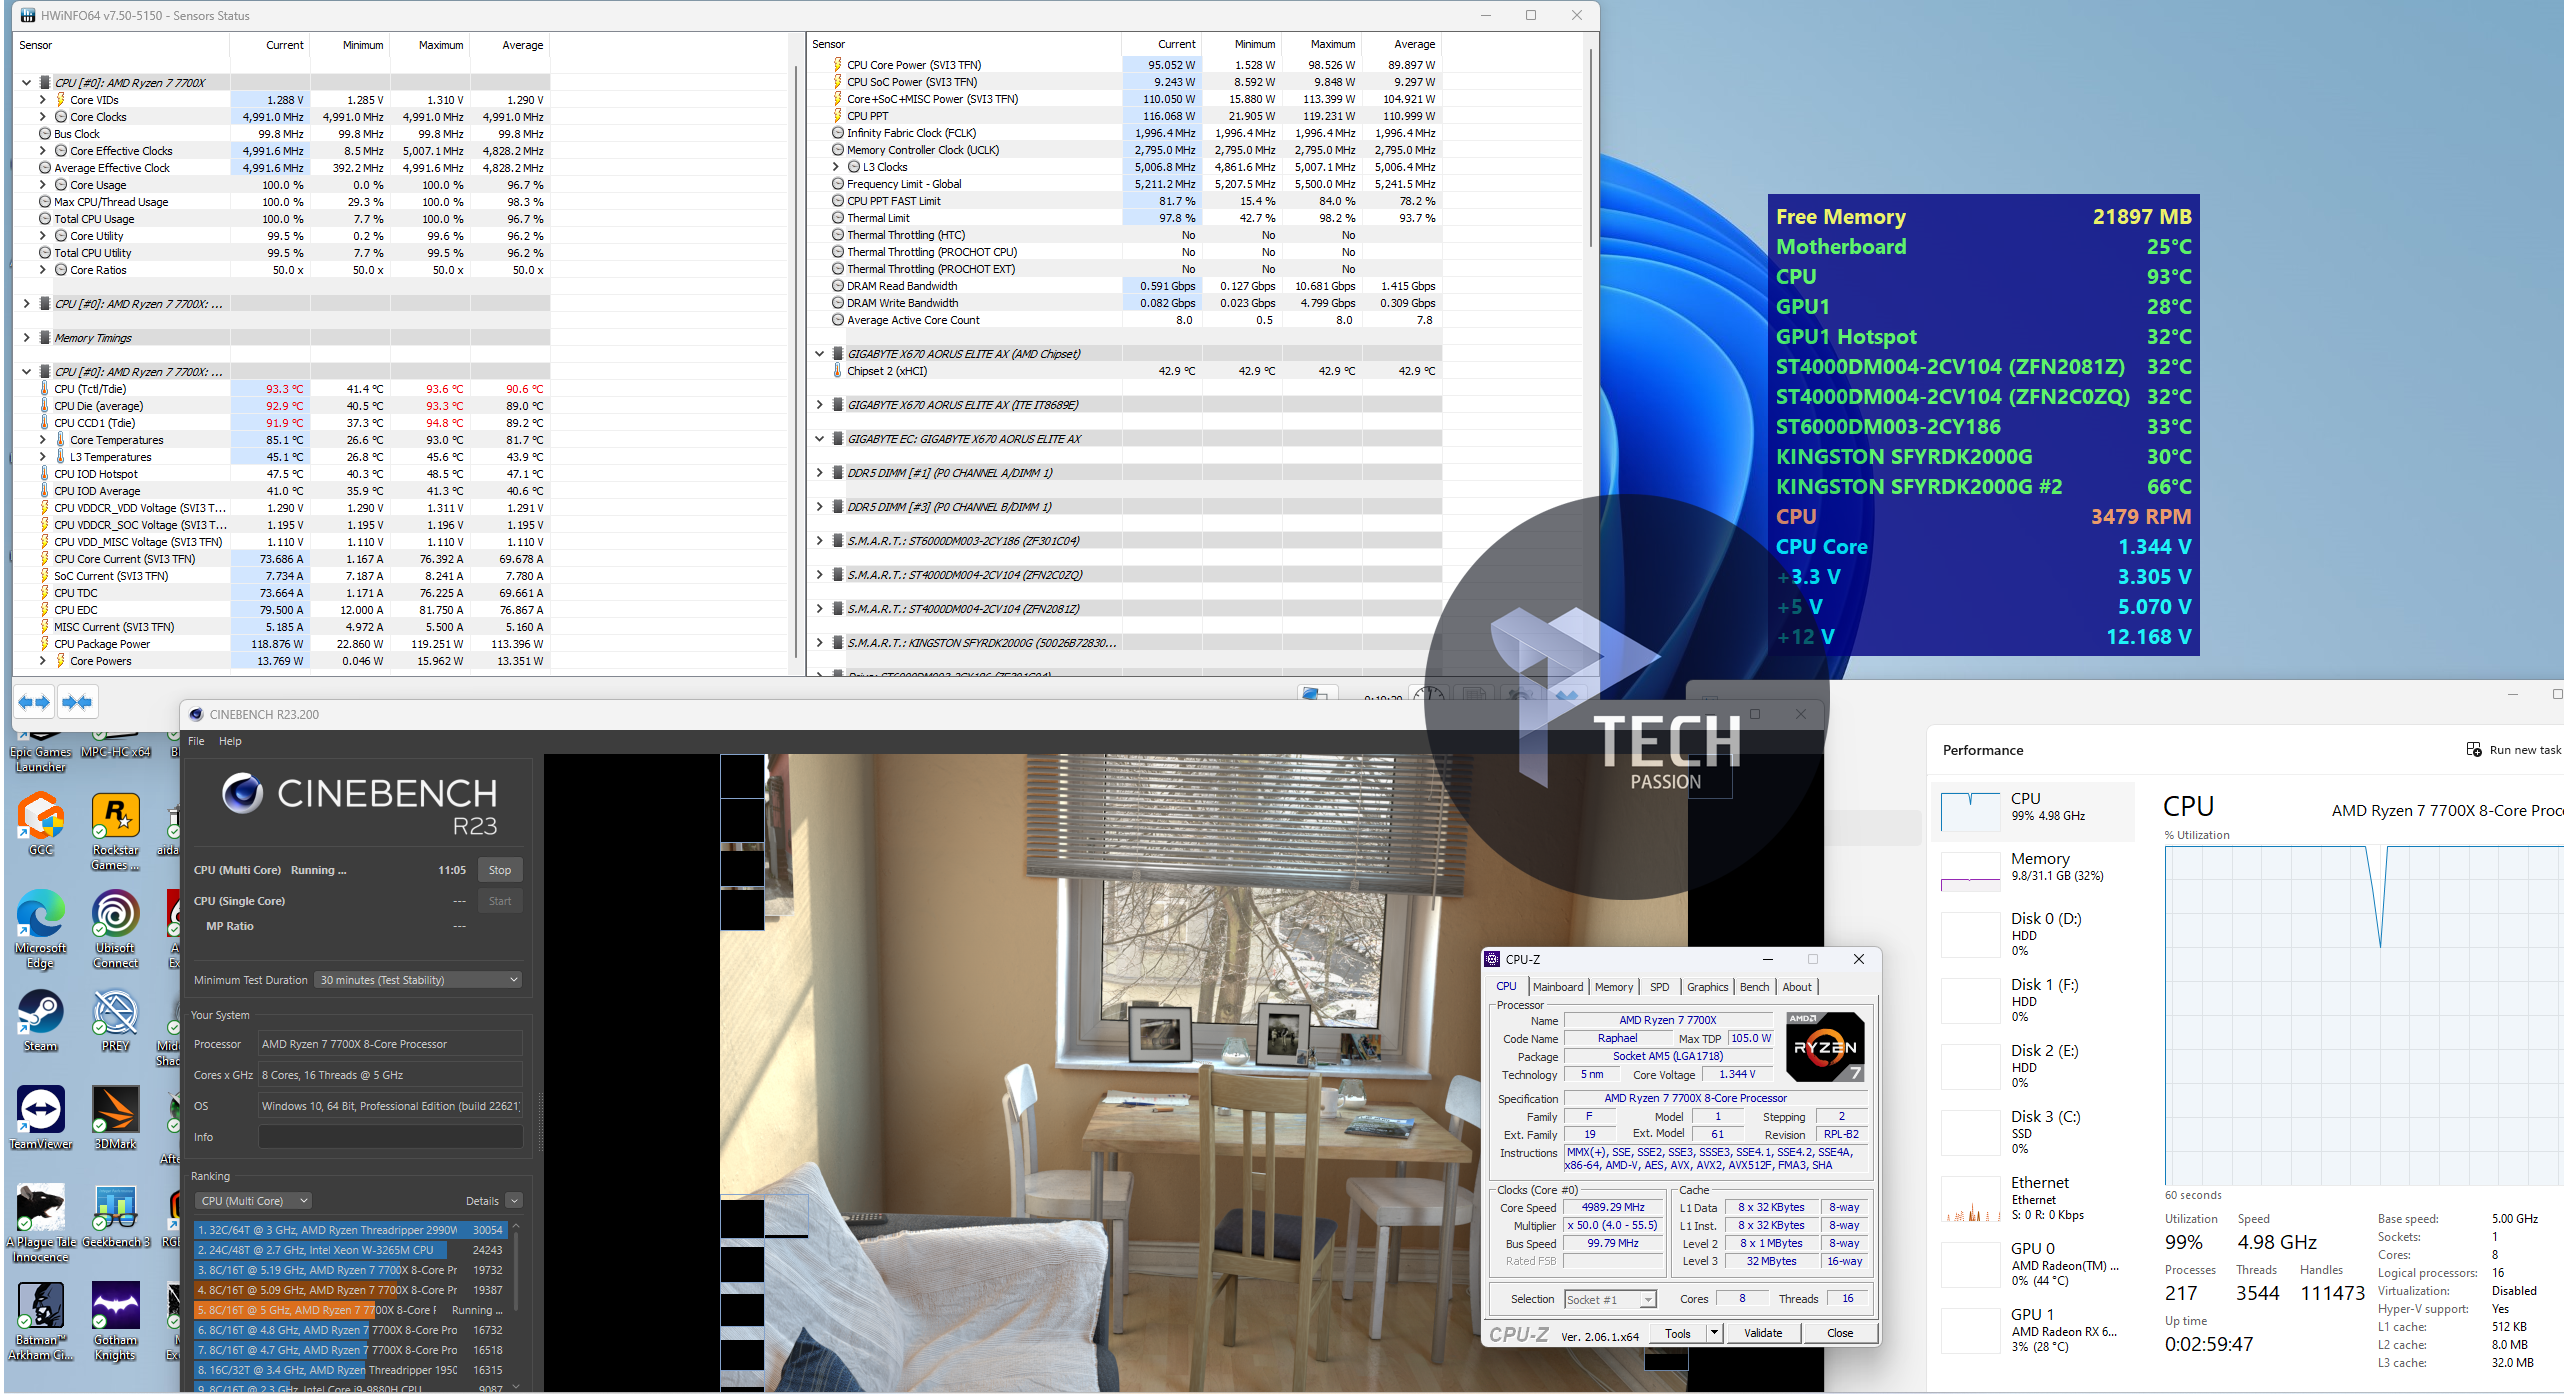2564x1394 pixels.
Task: Open the CPU (Multi Core) ranking dropdown
Action: point(255,1201)
